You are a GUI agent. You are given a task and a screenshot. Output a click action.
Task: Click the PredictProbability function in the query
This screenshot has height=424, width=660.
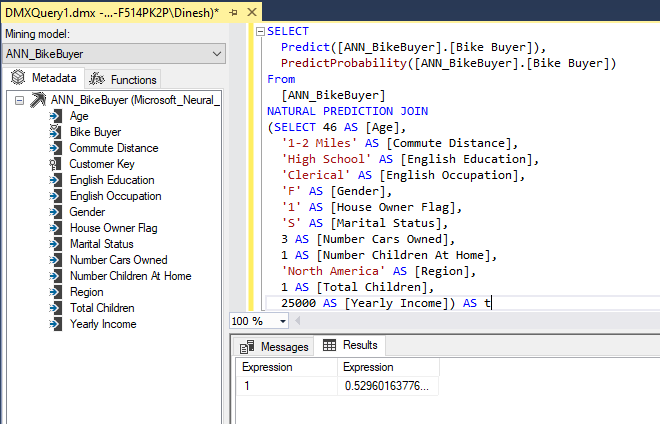click(x=343, y=63)
